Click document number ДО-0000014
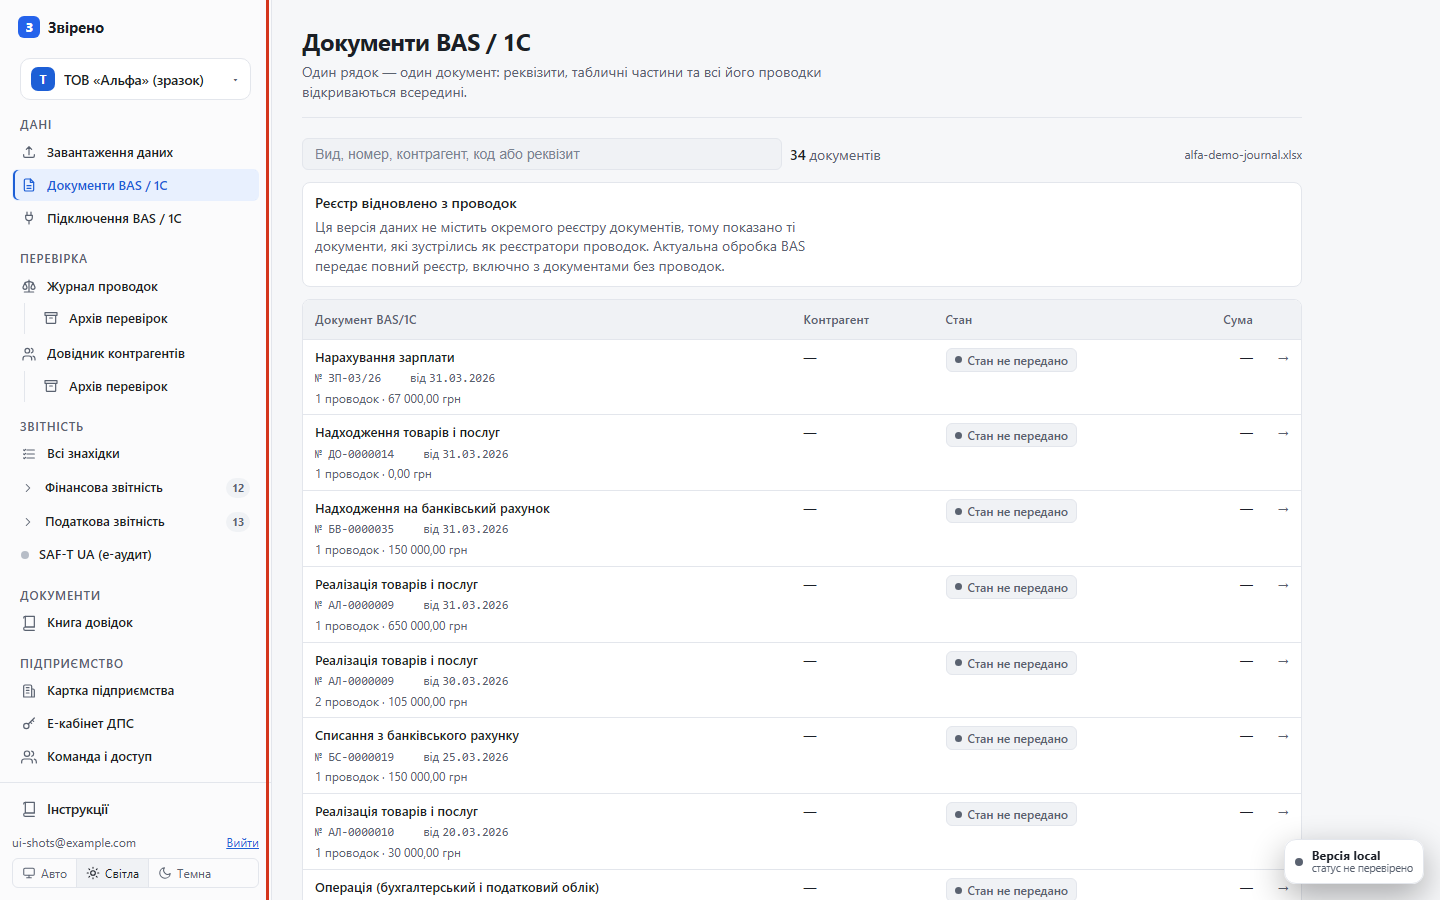1440x900 pixels. [354, 454]
